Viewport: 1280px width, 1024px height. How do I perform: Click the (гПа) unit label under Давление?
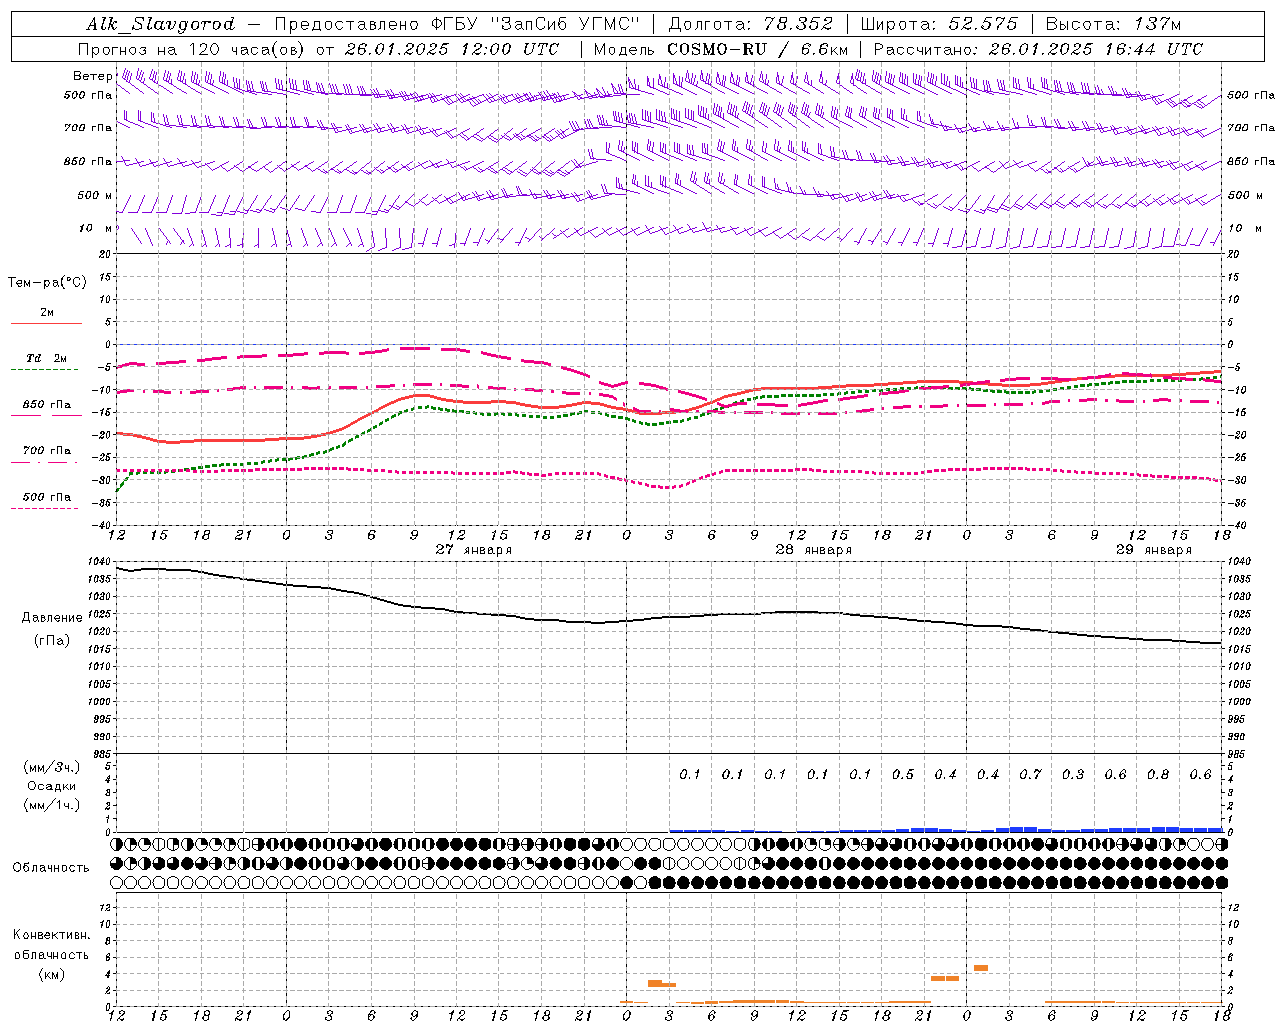[52, 641]
